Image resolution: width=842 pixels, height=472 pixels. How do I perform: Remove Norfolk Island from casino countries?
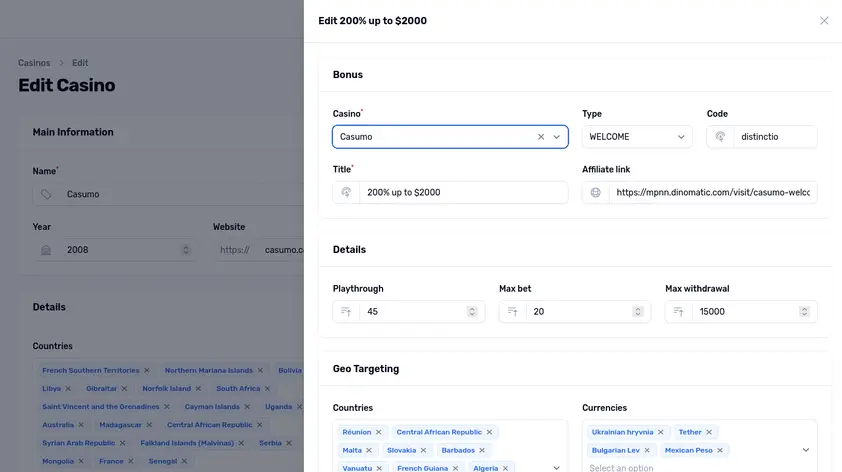coord(198,389)
